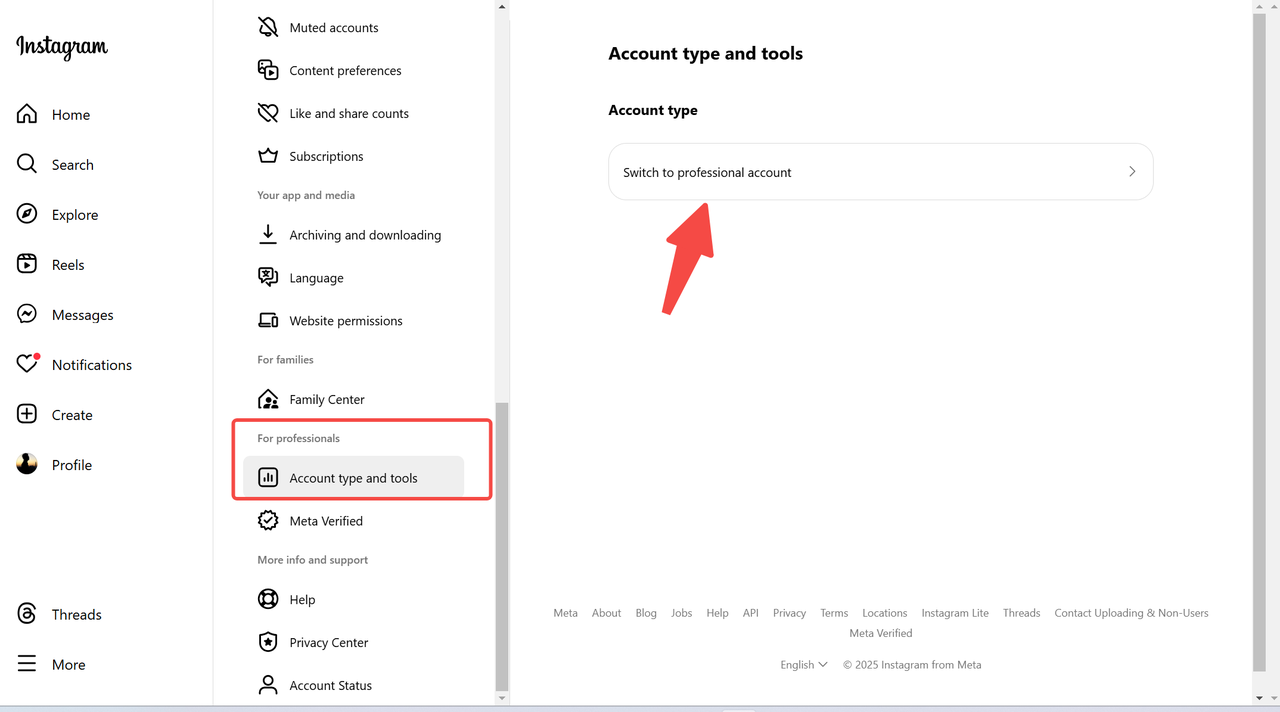
Task: Click the Meta Verified badge icon
Action: pyautogui.click(x=268, y=521)
